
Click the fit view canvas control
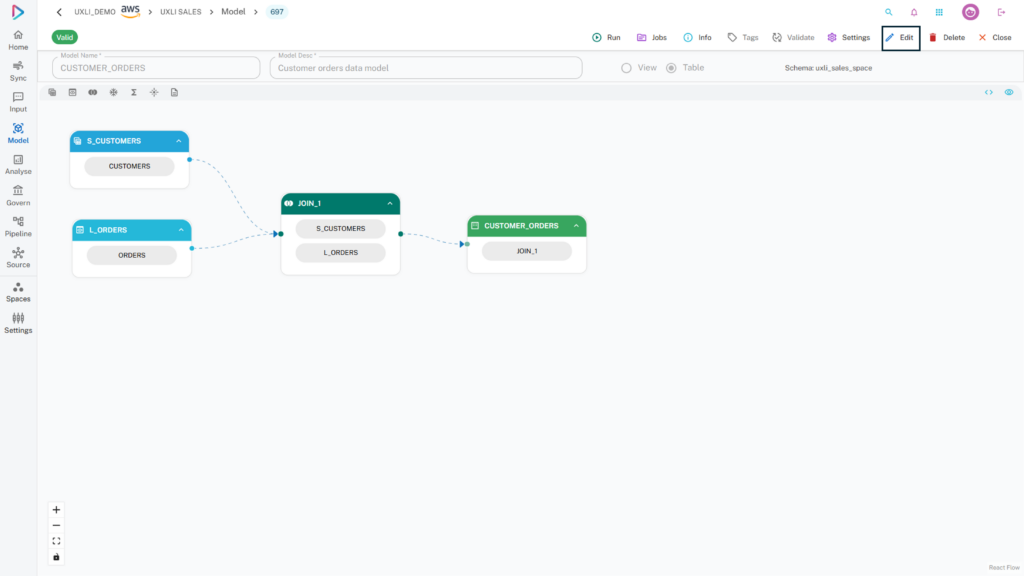coord(56,541)
